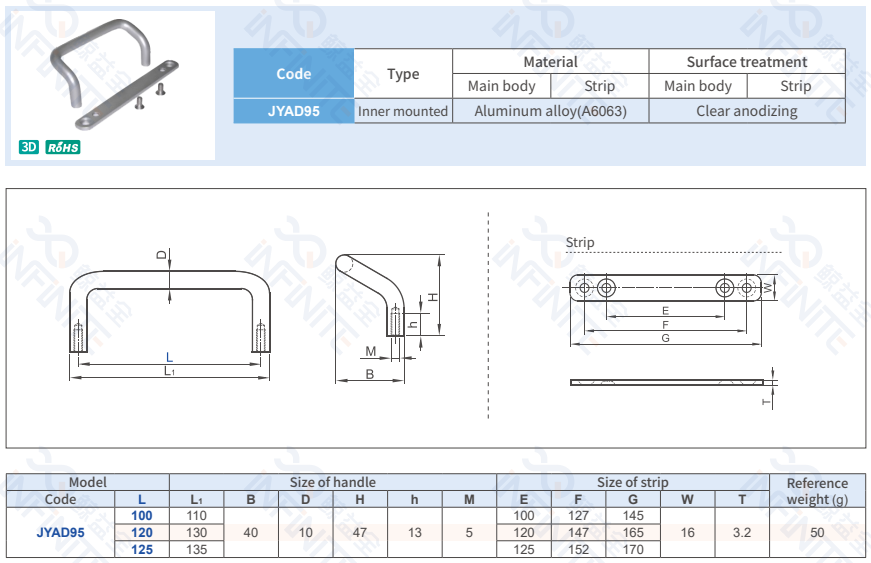The width and height of the screenshot is (871, 563).
Task: Click JYAD95 code in the top table
Action: tap(293, 111)
